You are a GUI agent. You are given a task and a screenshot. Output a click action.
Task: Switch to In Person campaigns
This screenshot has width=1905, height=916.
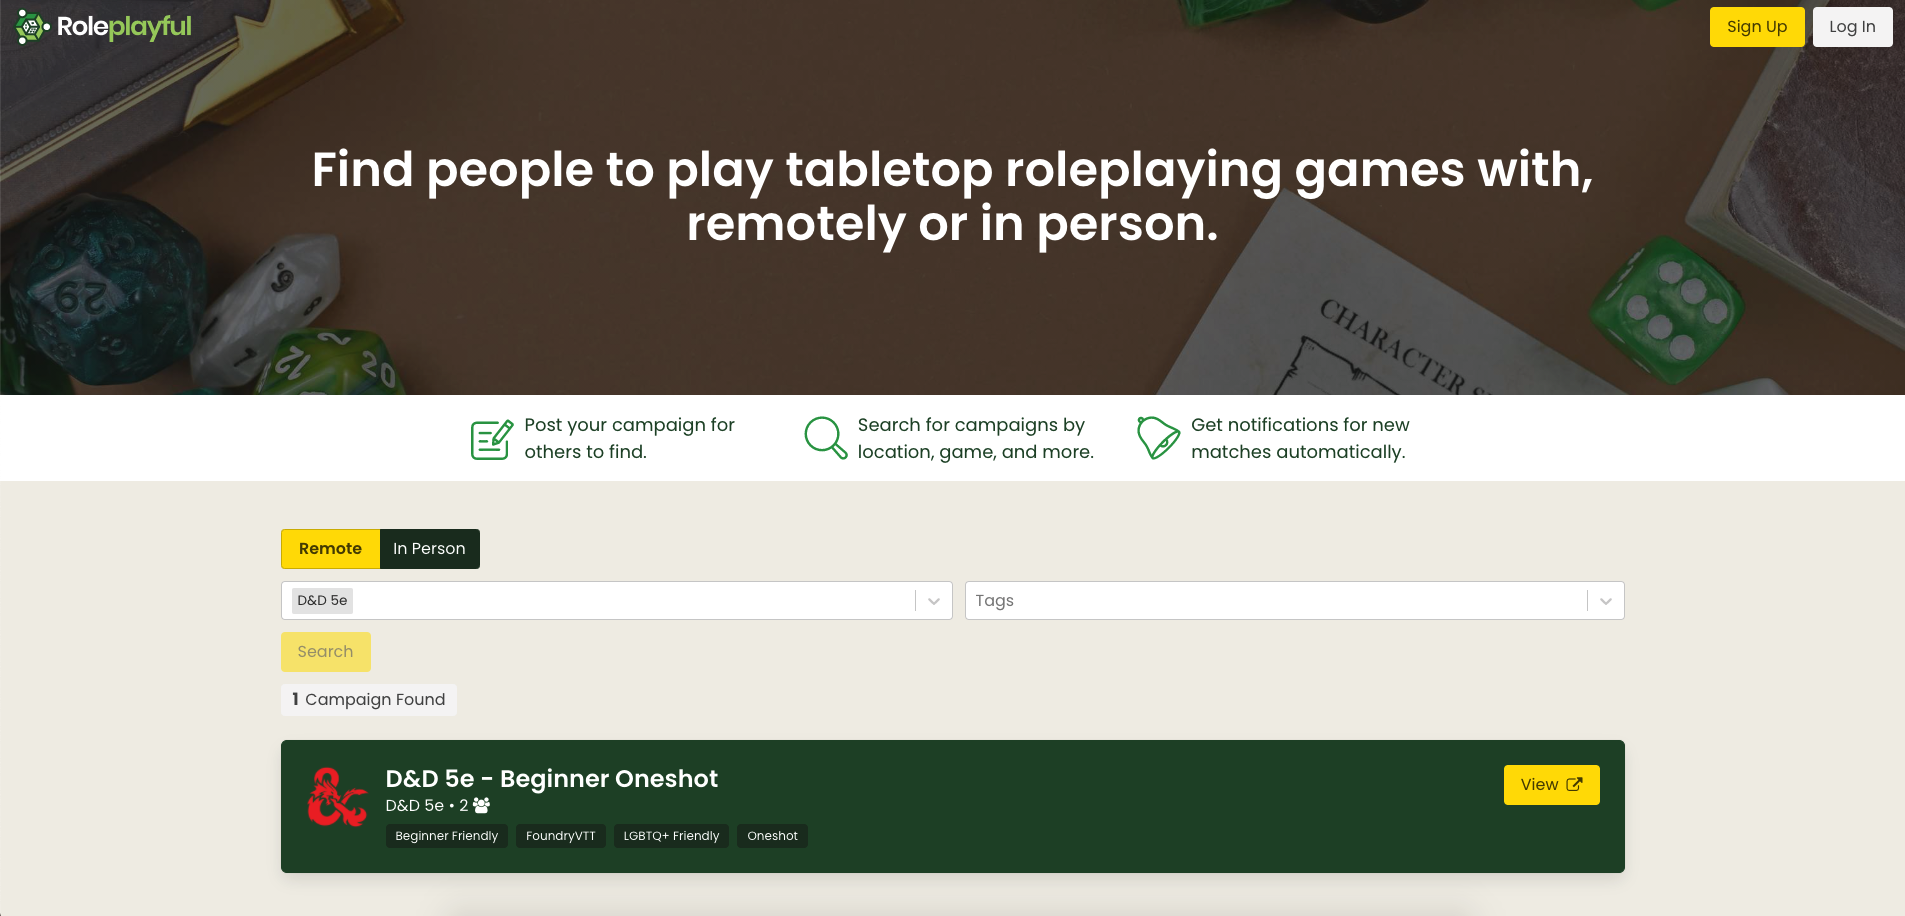(429, 549)
